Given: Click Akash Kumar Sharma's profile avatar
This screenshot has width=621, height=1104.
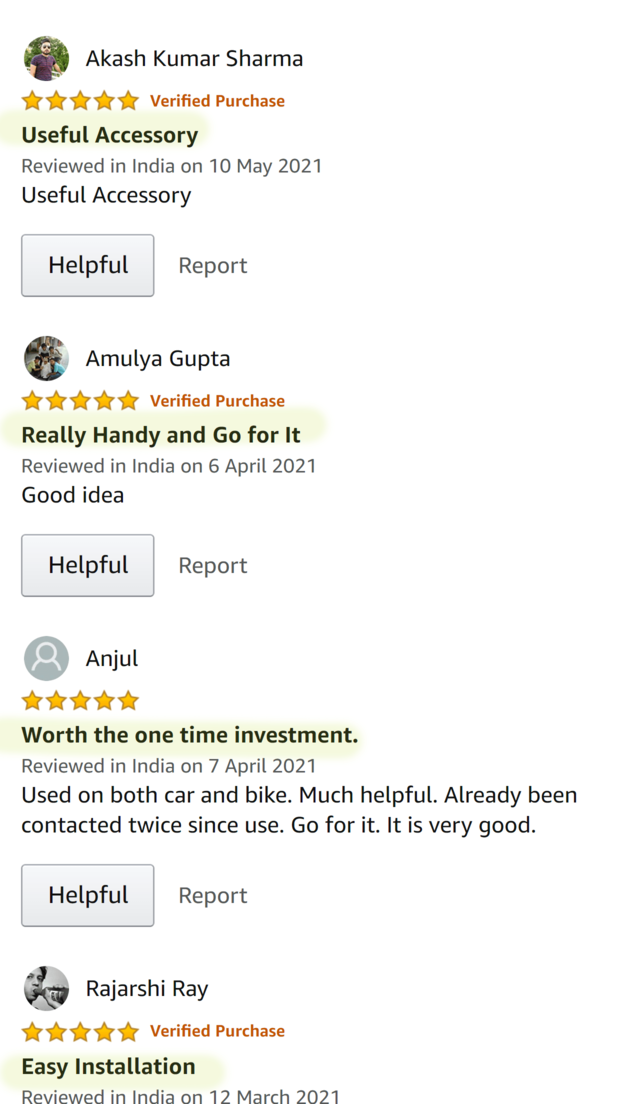Looking at the screenshot, I should click(x=46, y=58).
